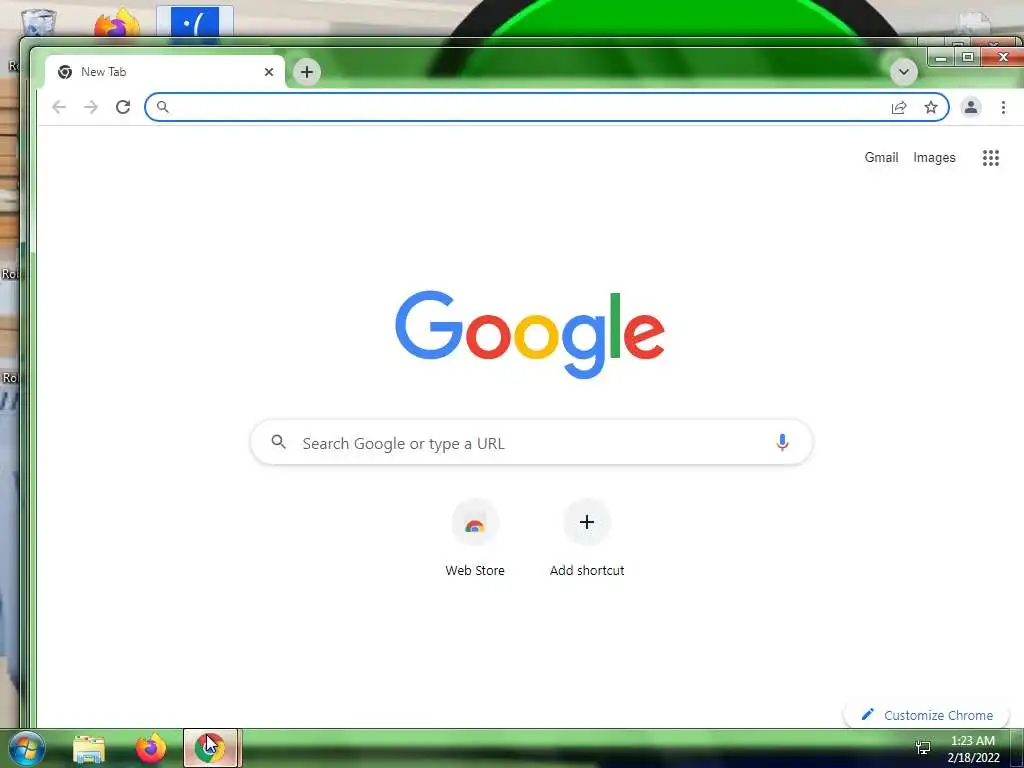Click the forward navigation arrow
The image size is (1024, 768).
[x=91, y=107]
